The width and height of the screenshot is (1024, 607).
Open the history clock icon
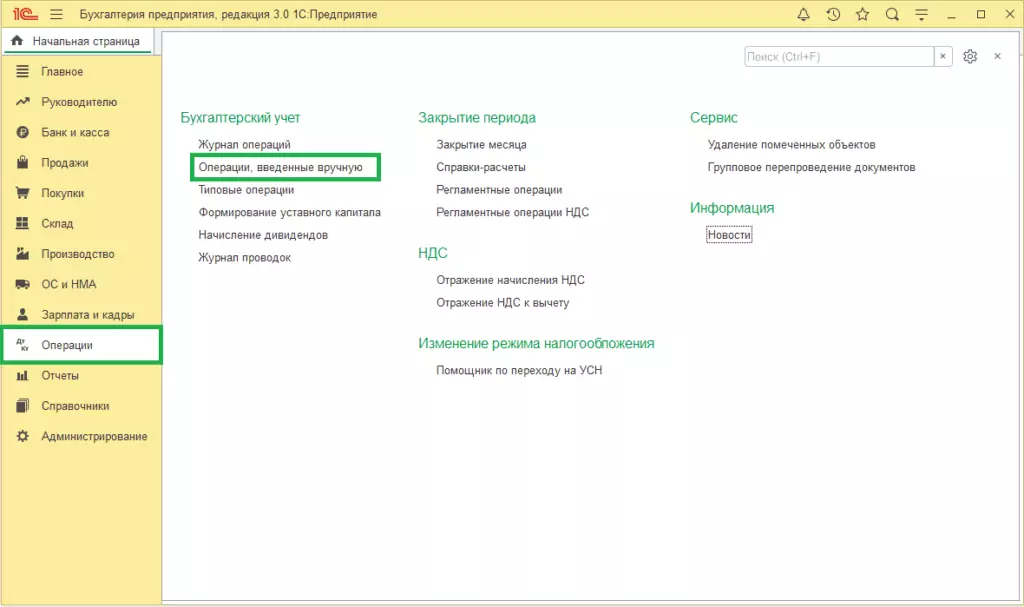(833, 14)
